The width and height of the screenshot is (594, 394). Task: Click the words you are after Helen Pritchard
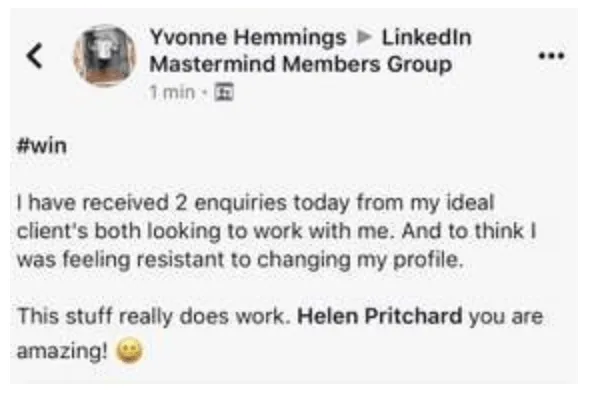pyautogui.click(x=506, y=317)
